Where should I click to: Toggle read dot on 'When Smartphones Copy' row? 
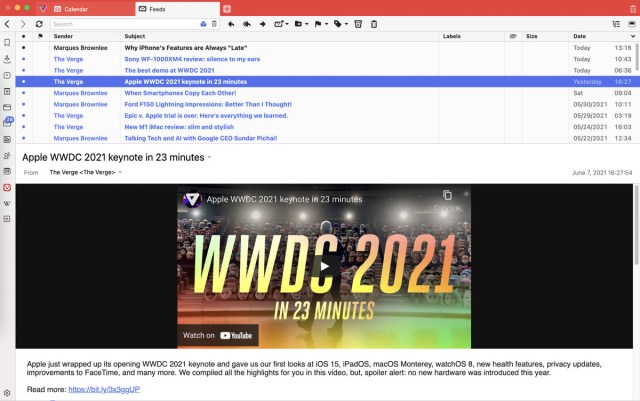(23, 93)
